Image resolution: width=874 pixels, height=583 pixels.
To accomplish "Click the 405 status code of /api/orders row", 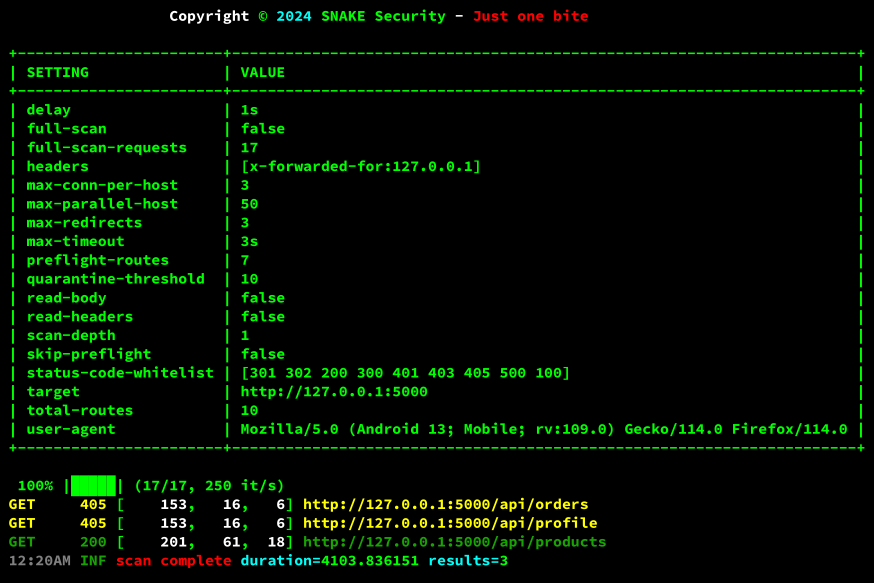I will point(93,504).
